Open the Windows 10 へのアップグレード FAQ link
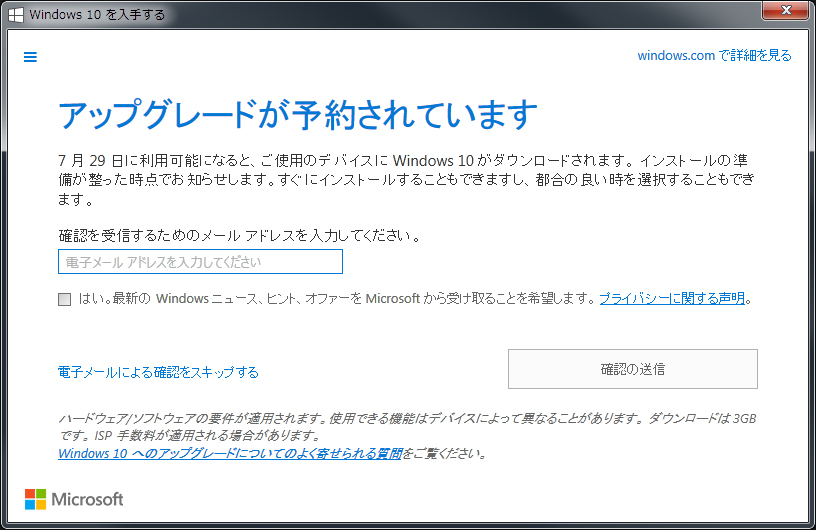This screenshot has height=530, width=816. pos(230,453)
